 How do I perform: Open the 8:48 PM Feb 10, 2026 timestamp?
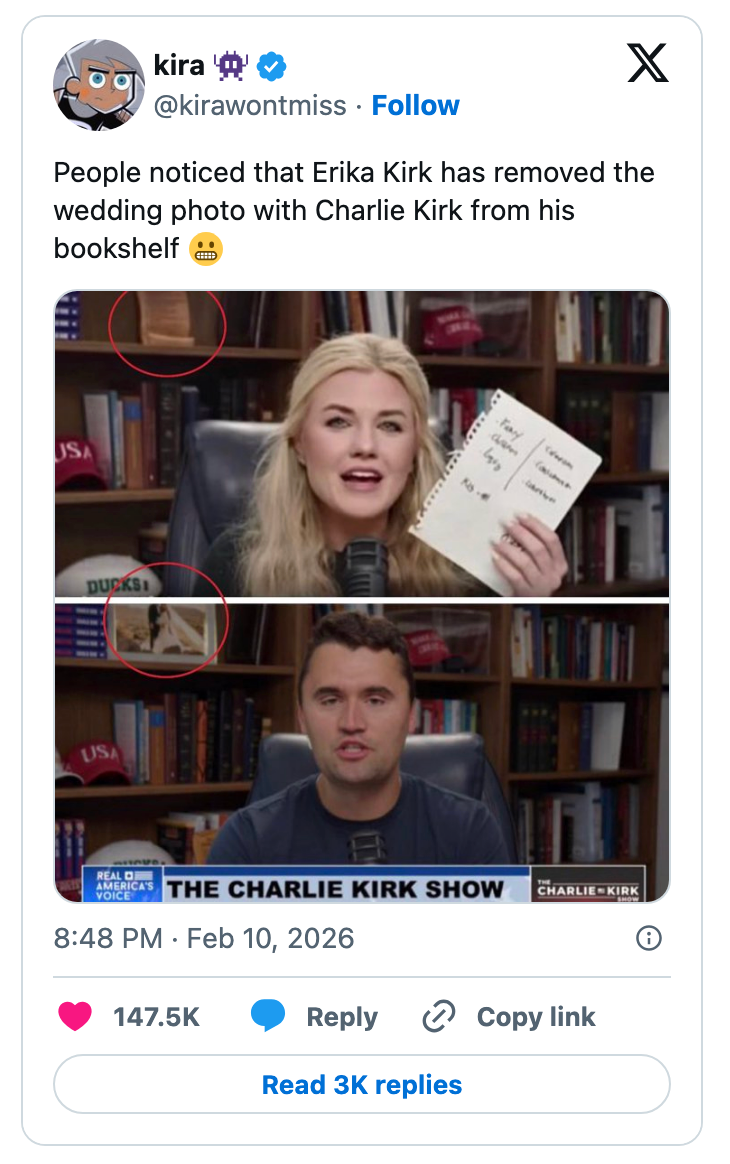[x=203, y=938]
